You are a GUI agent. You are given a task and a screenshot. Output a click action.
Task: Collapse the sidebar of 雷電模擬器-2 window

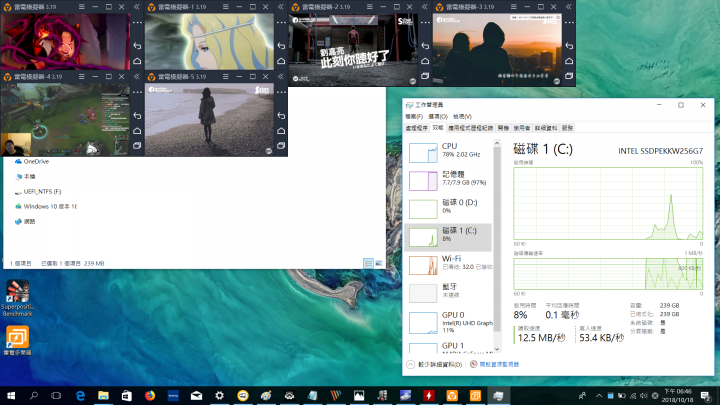(x=425, y=7)
